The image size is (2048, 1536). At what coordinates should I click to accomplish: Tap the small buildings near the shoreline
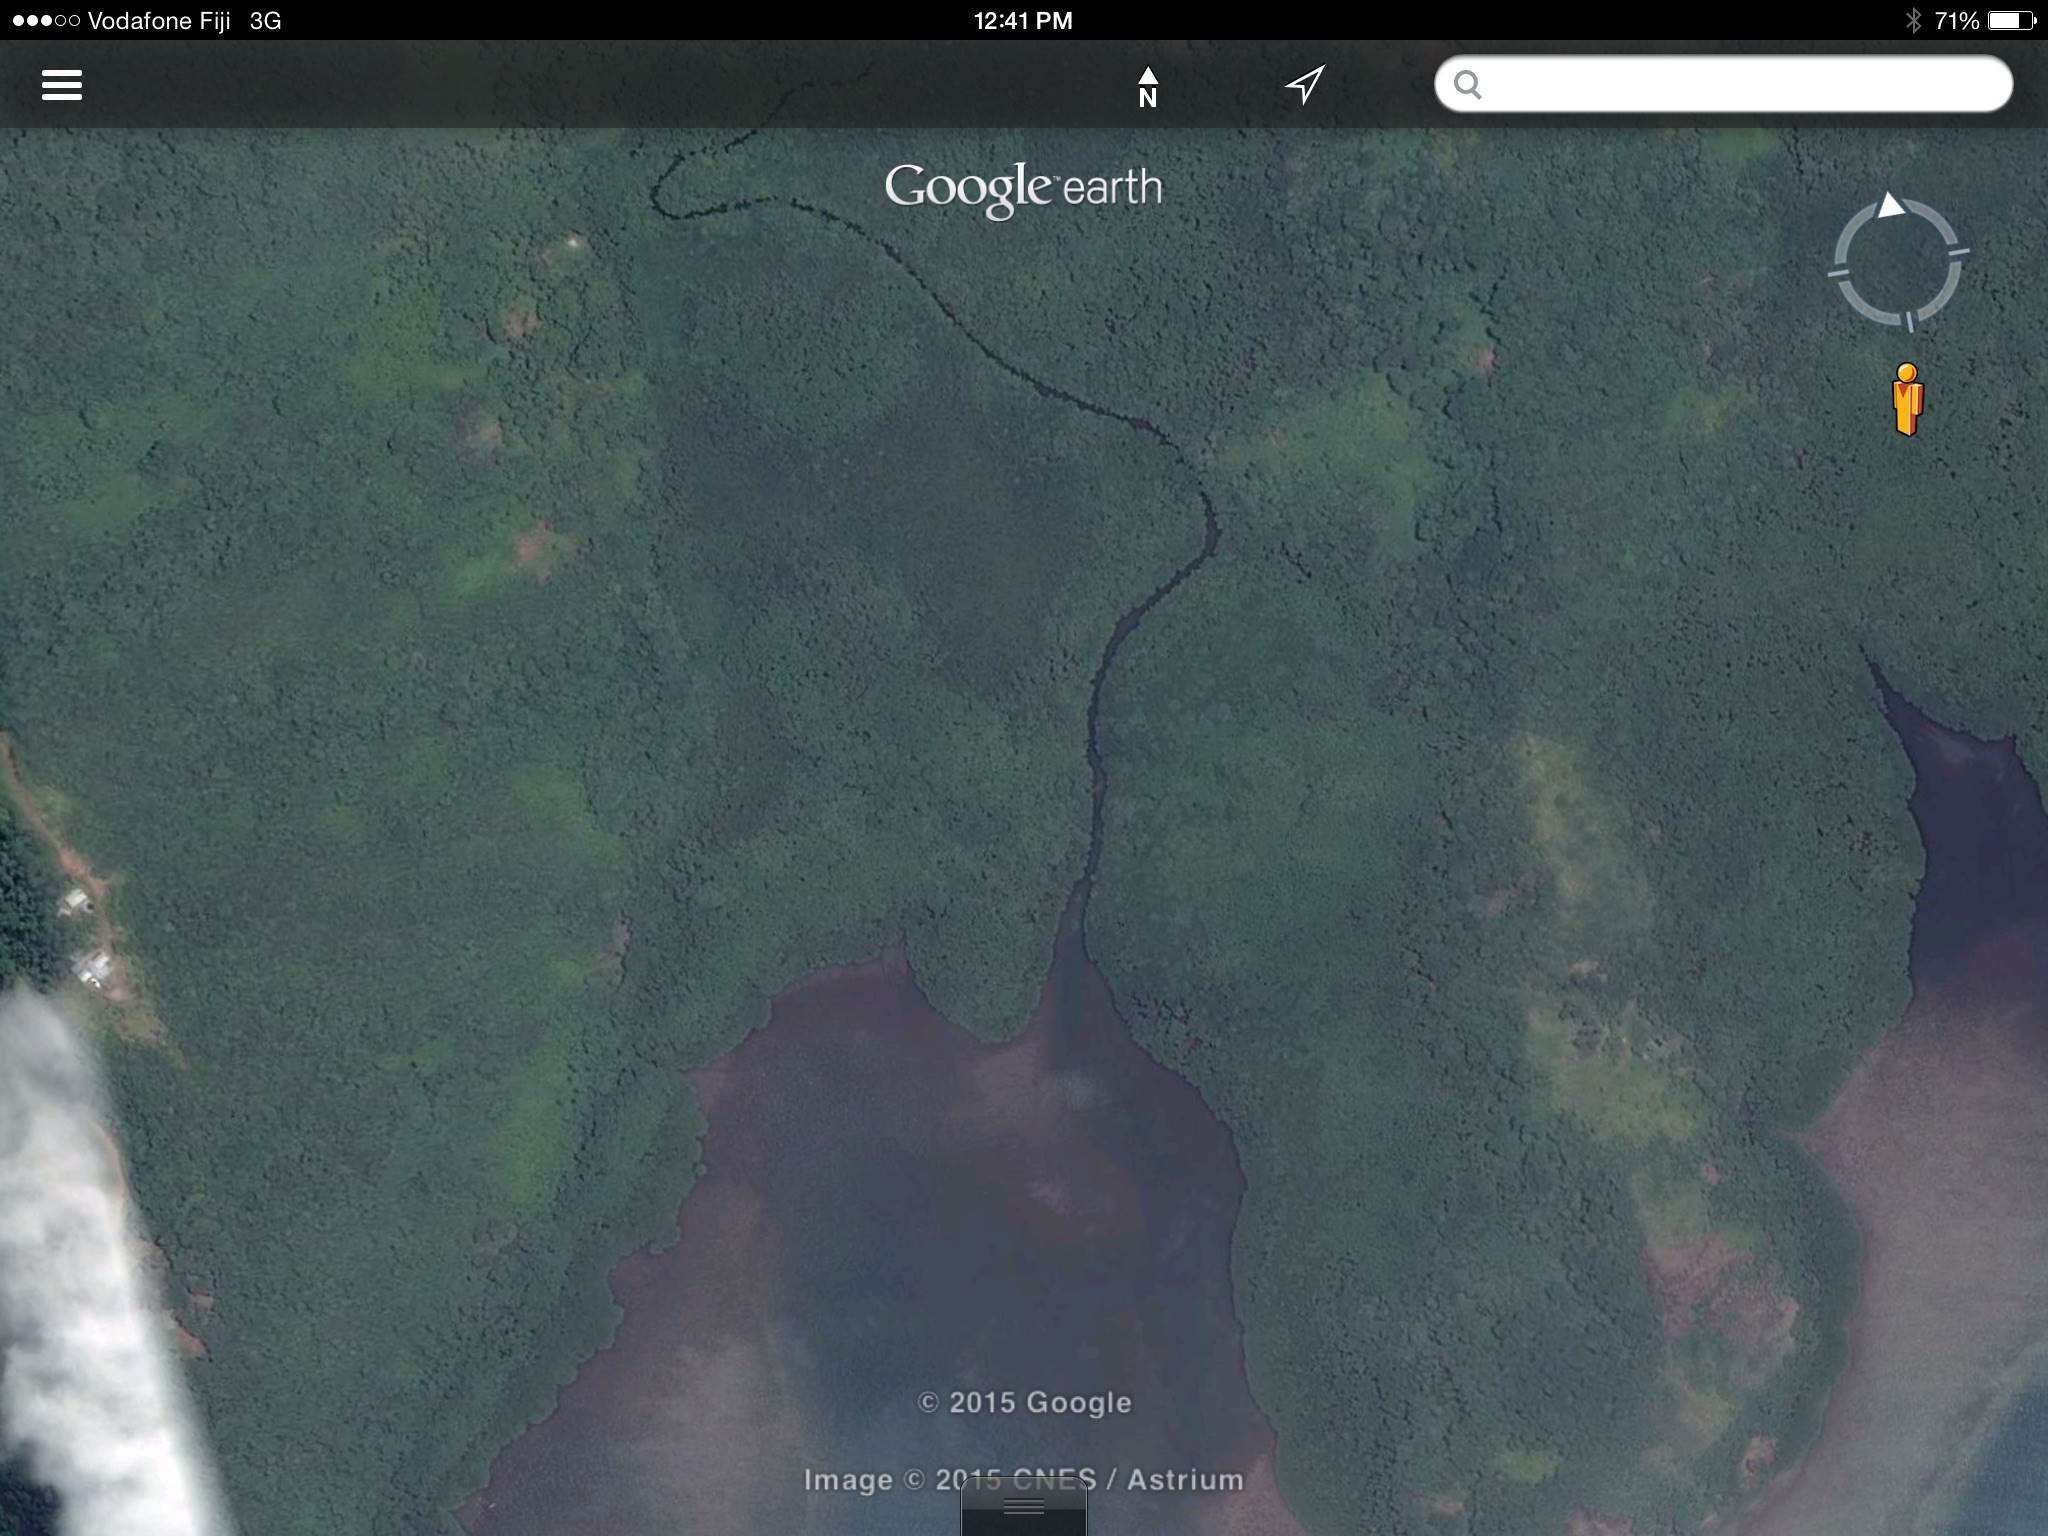pyautogui.click(x=90, y=965)
